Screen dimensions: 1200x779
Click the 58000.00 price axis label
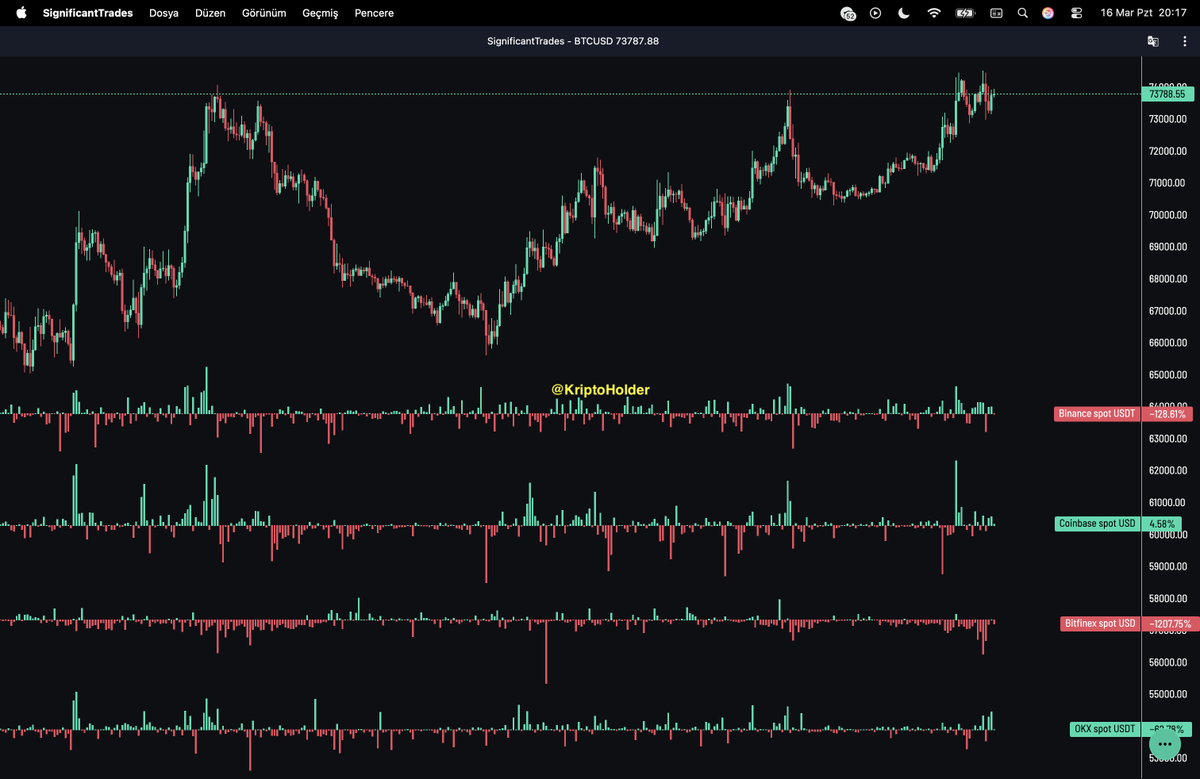tap(1166, 598)
